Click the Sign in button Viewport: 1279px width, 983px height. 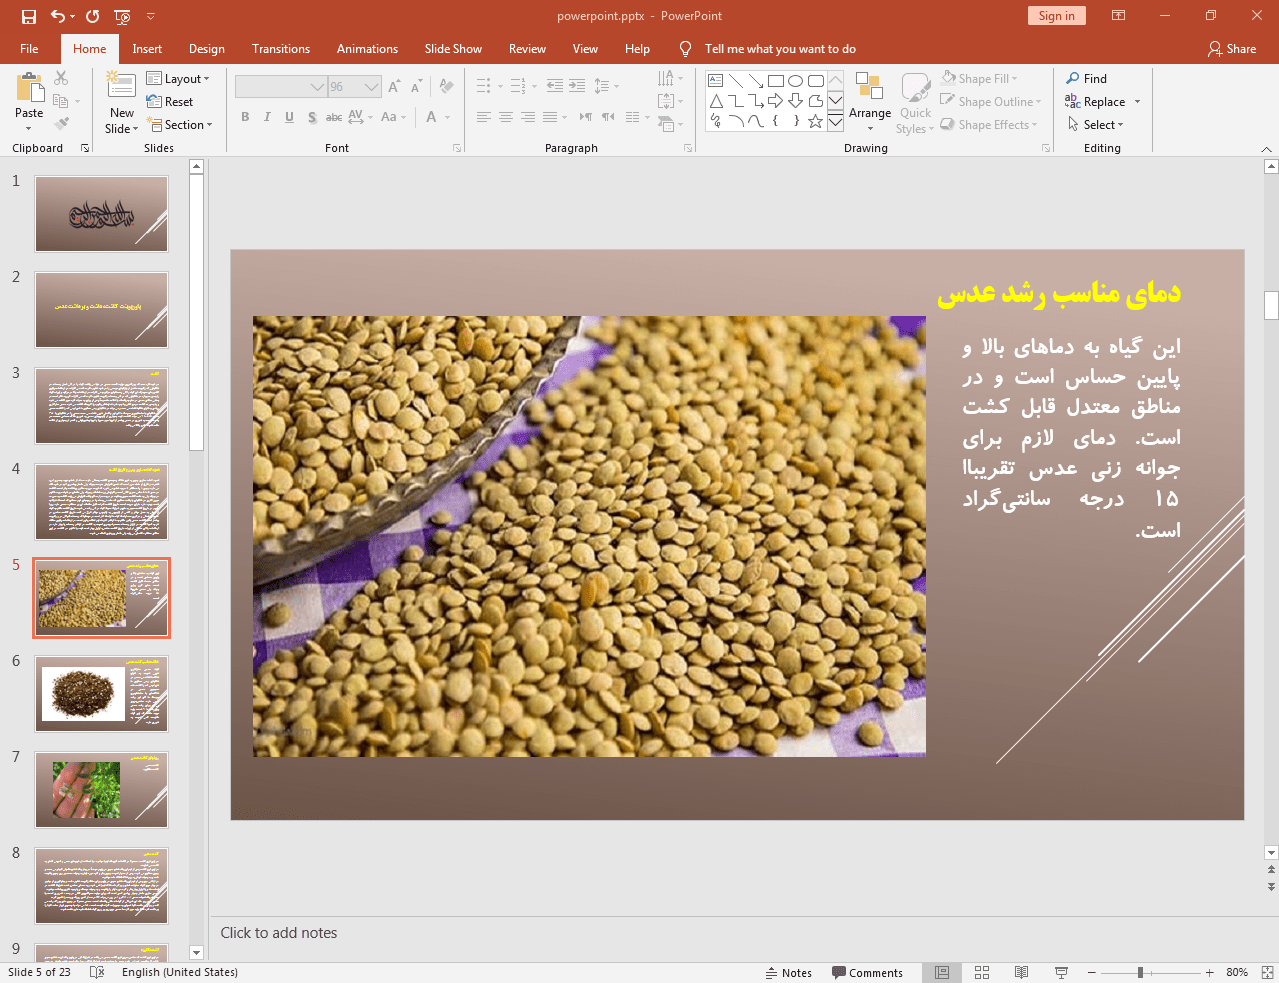(1056, 16)
